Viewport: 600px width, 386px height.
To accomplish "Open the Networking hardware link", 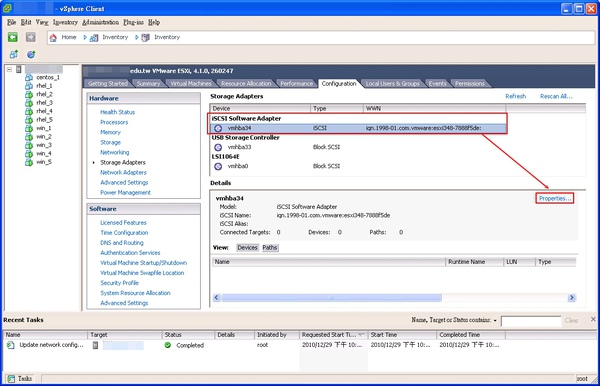I will (x=115, y=152).
